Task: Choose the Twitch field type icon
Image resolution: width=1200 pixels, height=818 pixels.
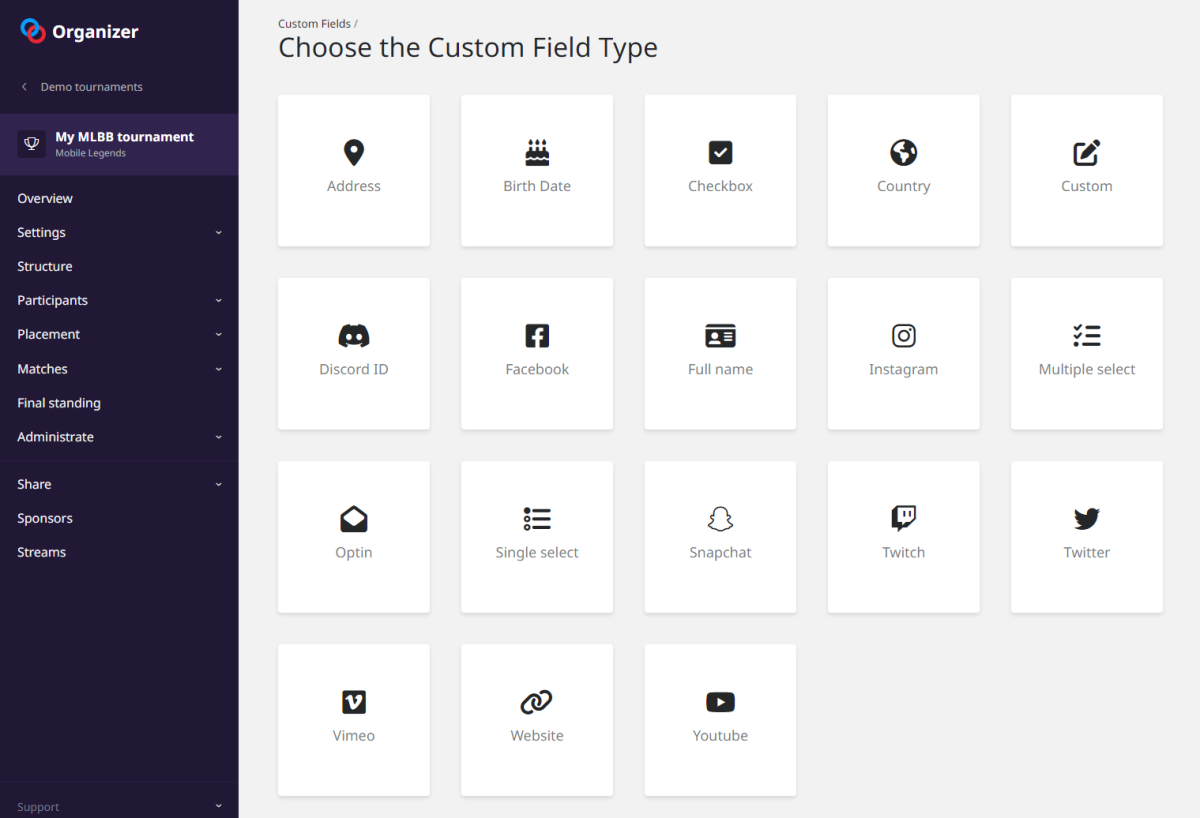Action: click(x=903, y=518)
